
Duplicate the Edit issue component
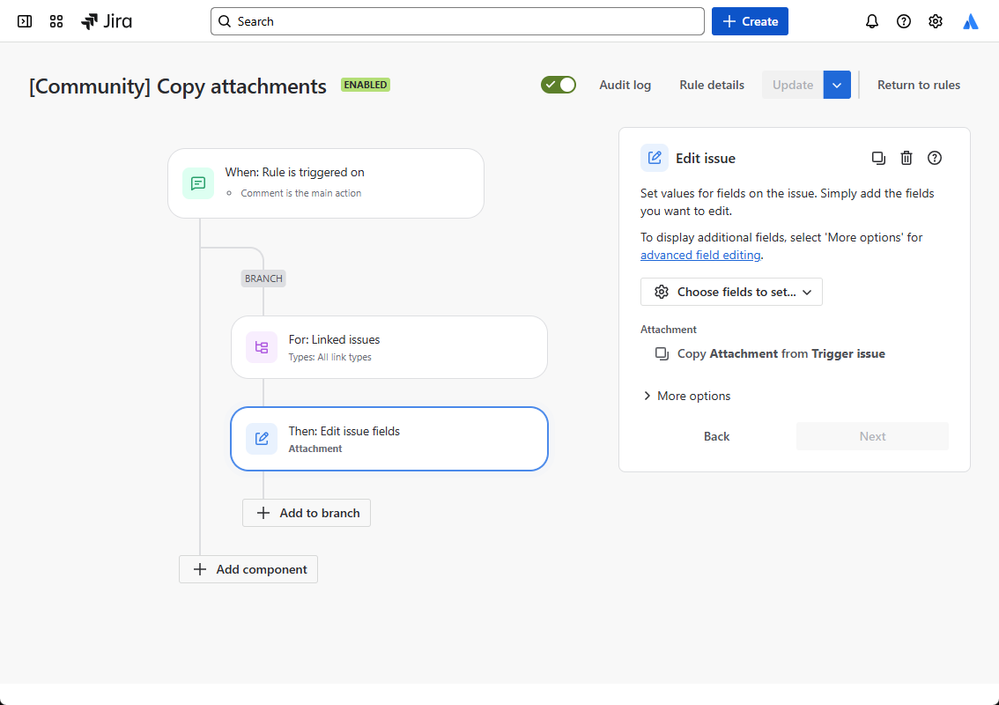(x=878, y=158)
